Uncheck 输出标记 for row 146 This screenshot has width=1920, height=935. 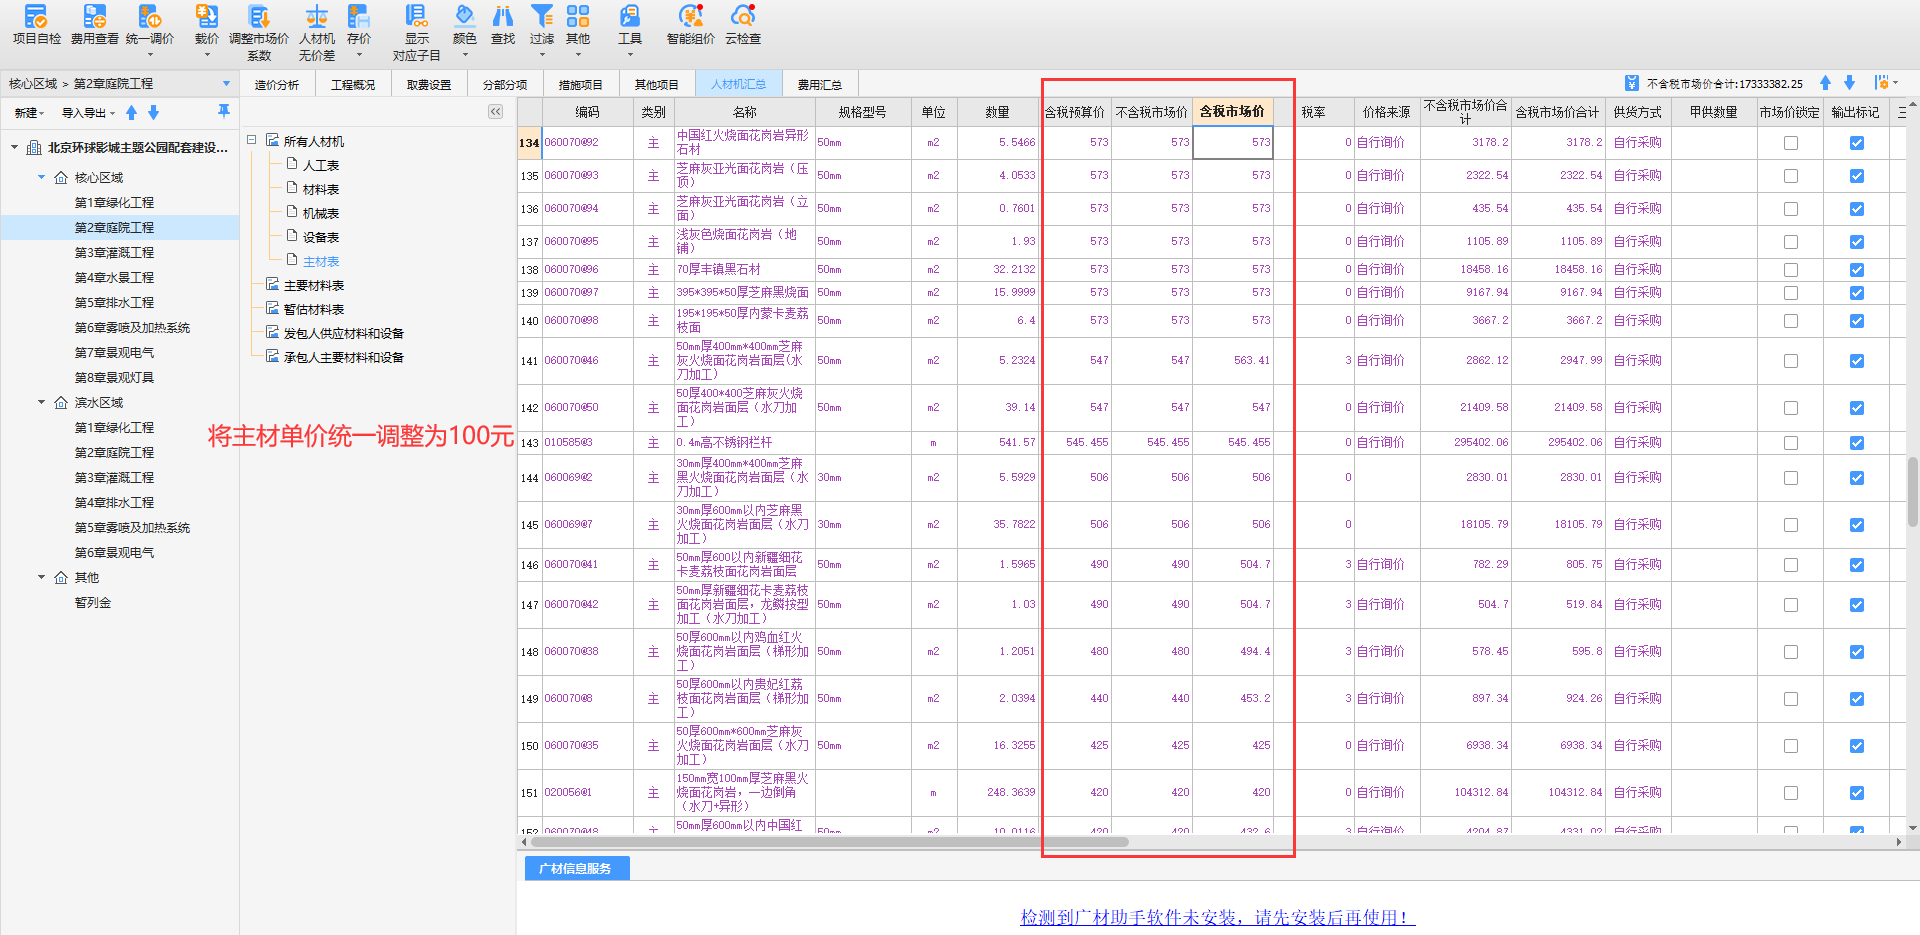click(1857, 565)
